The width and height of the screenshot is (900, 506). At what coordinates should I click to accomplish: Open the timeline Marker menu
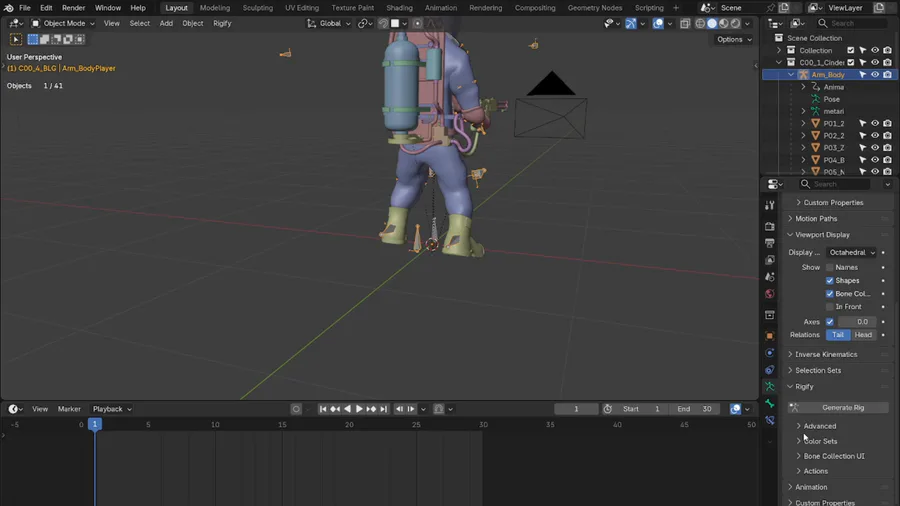pyautogui.click(x=69, y=409)
